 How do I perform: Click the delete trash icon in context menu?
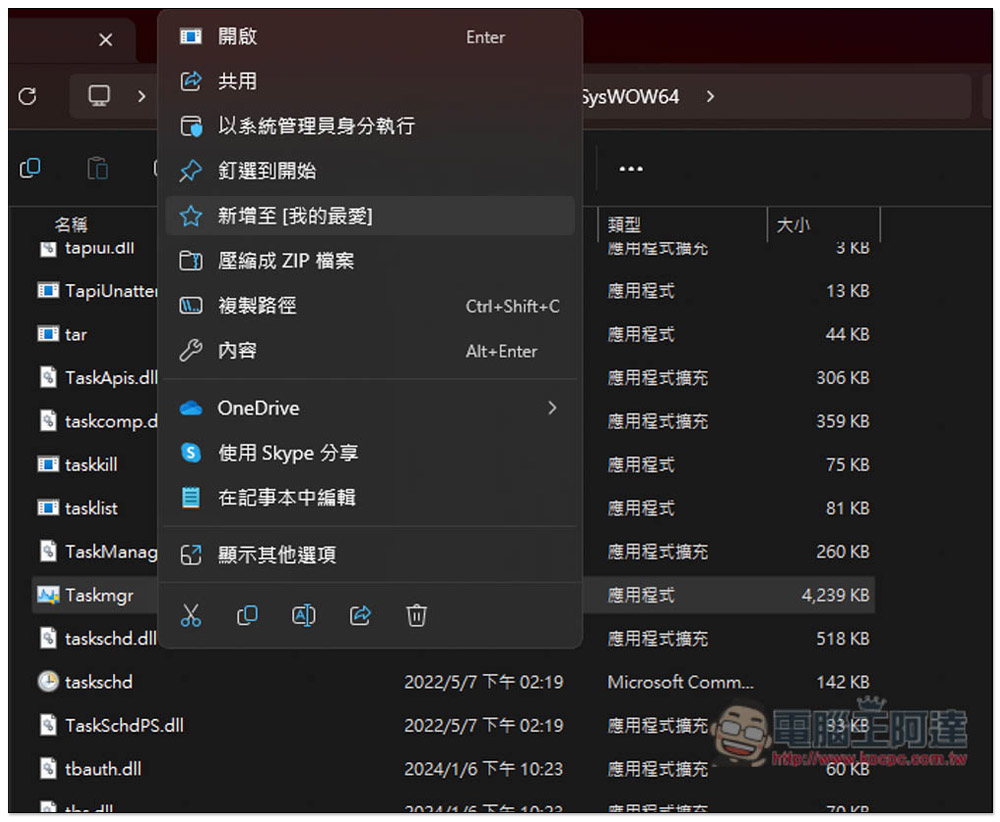(x=416, y=615)
